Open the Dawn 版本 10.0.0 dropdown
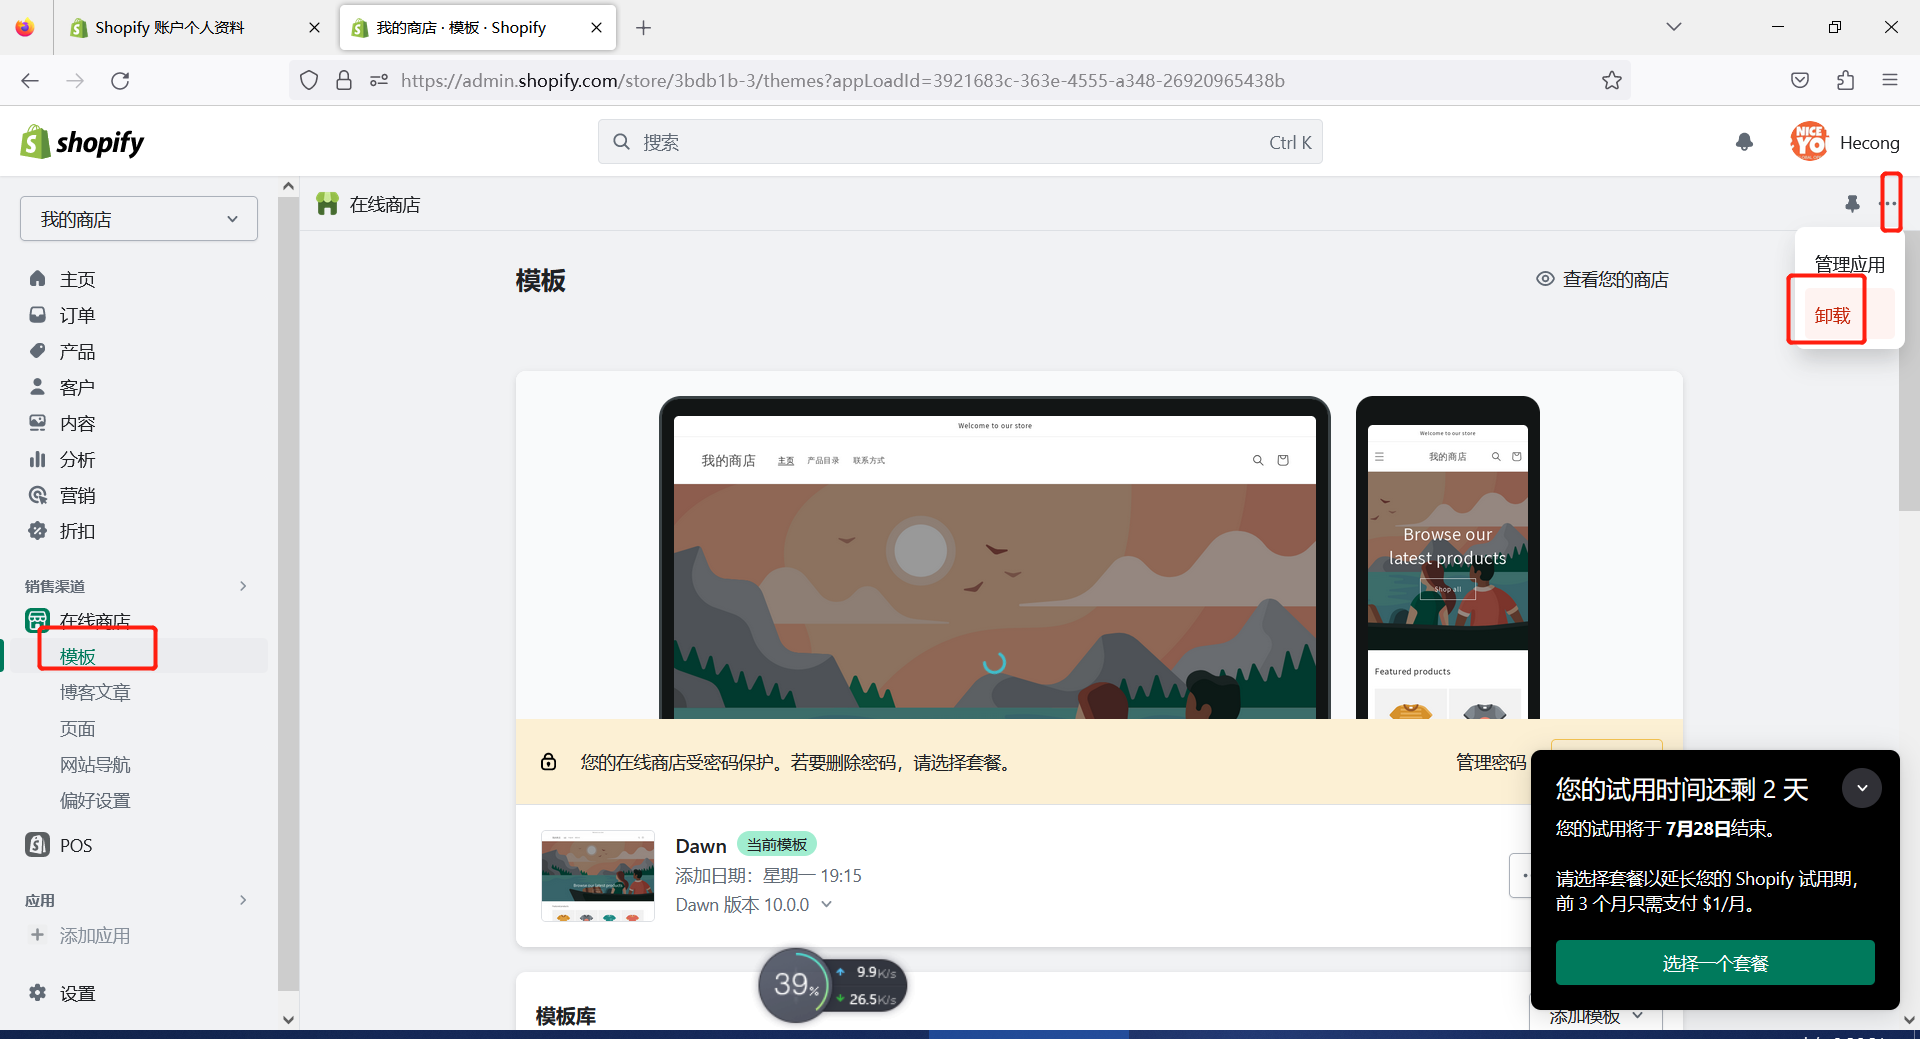The image size is (1920, 1039). pyautogui.click(x=753, y=904)
